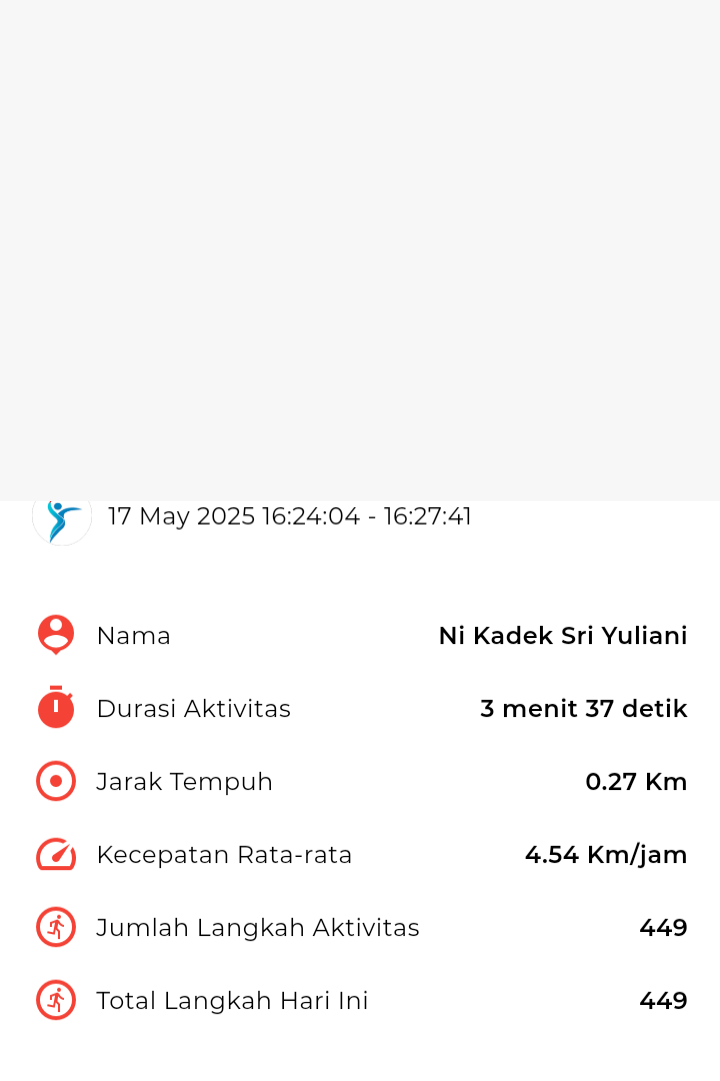720x1081 pixels.
Task: Click the activity step count 449
Action: coord(663,928)
